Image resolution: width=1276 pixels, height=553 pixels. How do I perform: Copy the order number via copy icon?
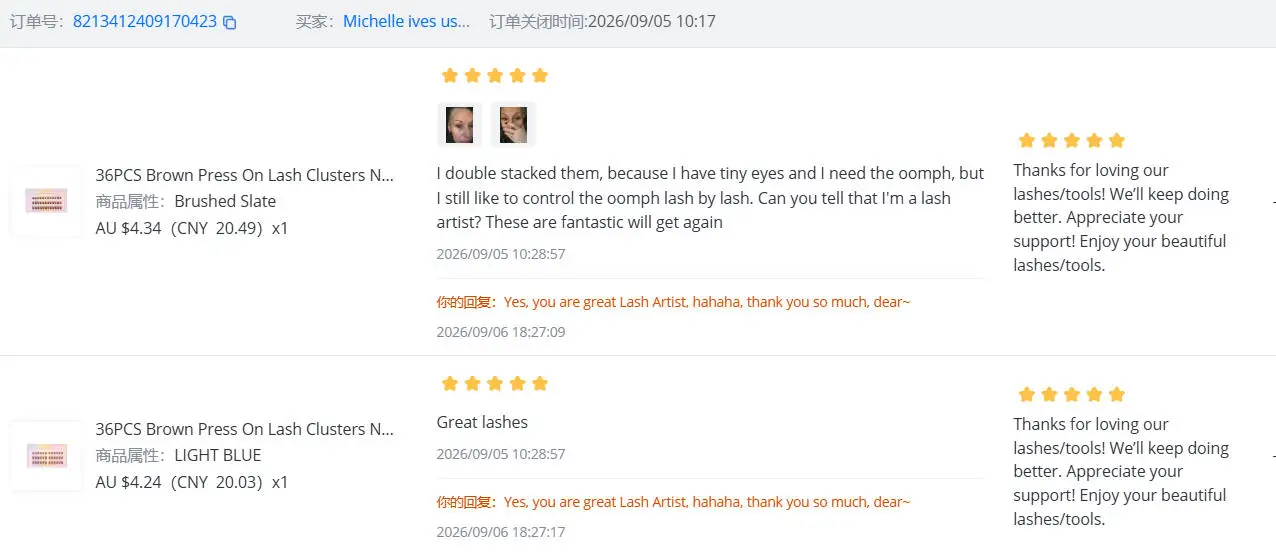tap(230, 22)
